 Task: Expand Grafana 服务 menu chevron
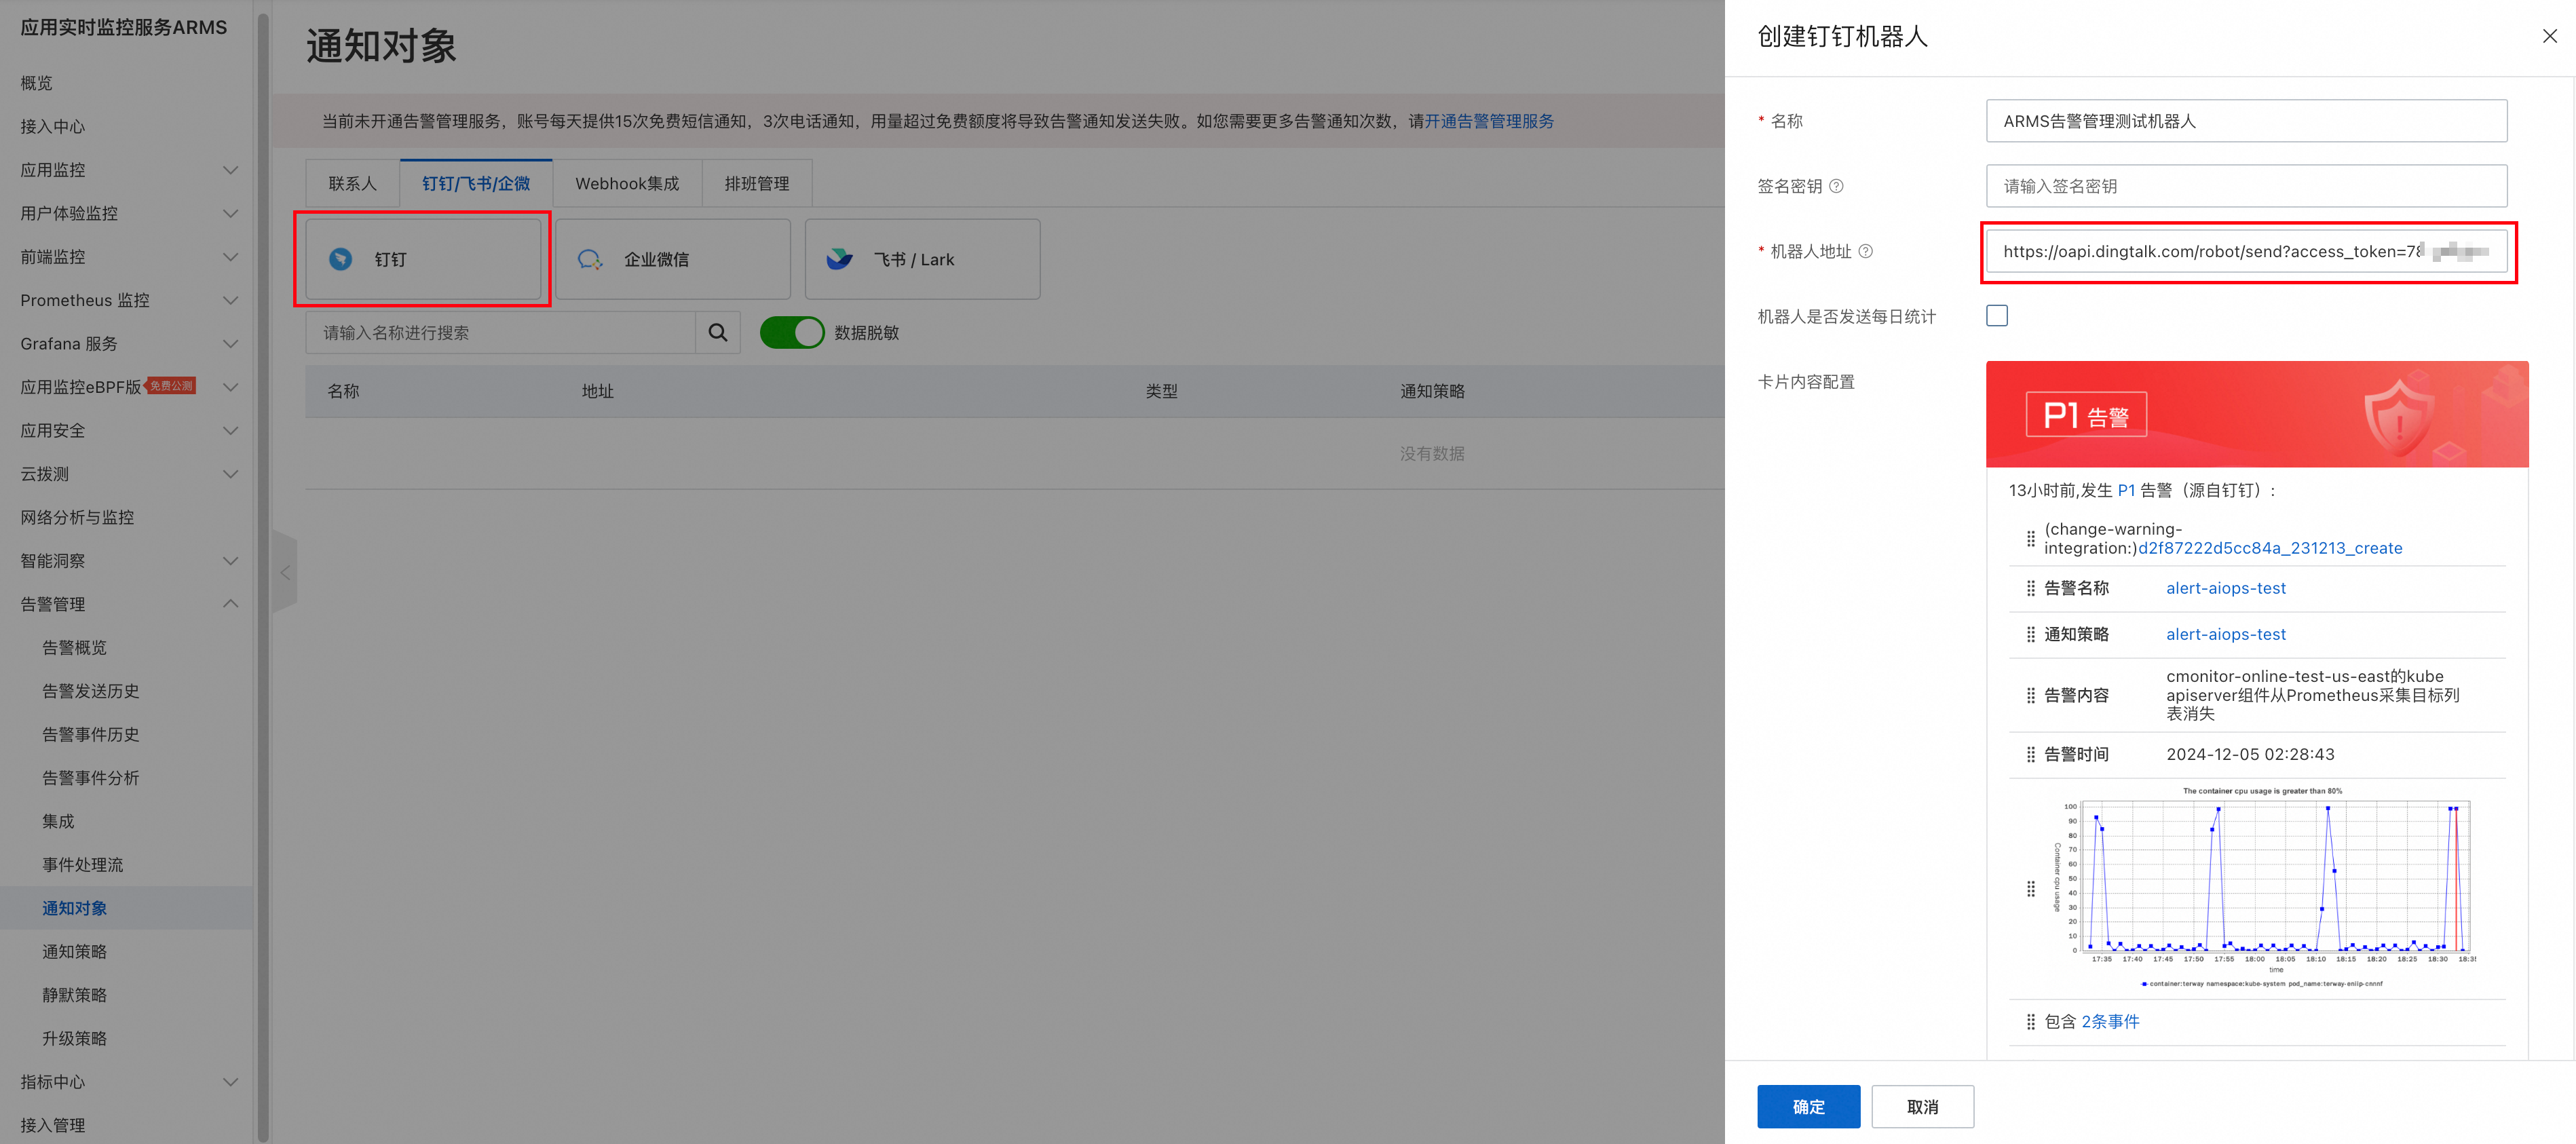tap(230, 343)
